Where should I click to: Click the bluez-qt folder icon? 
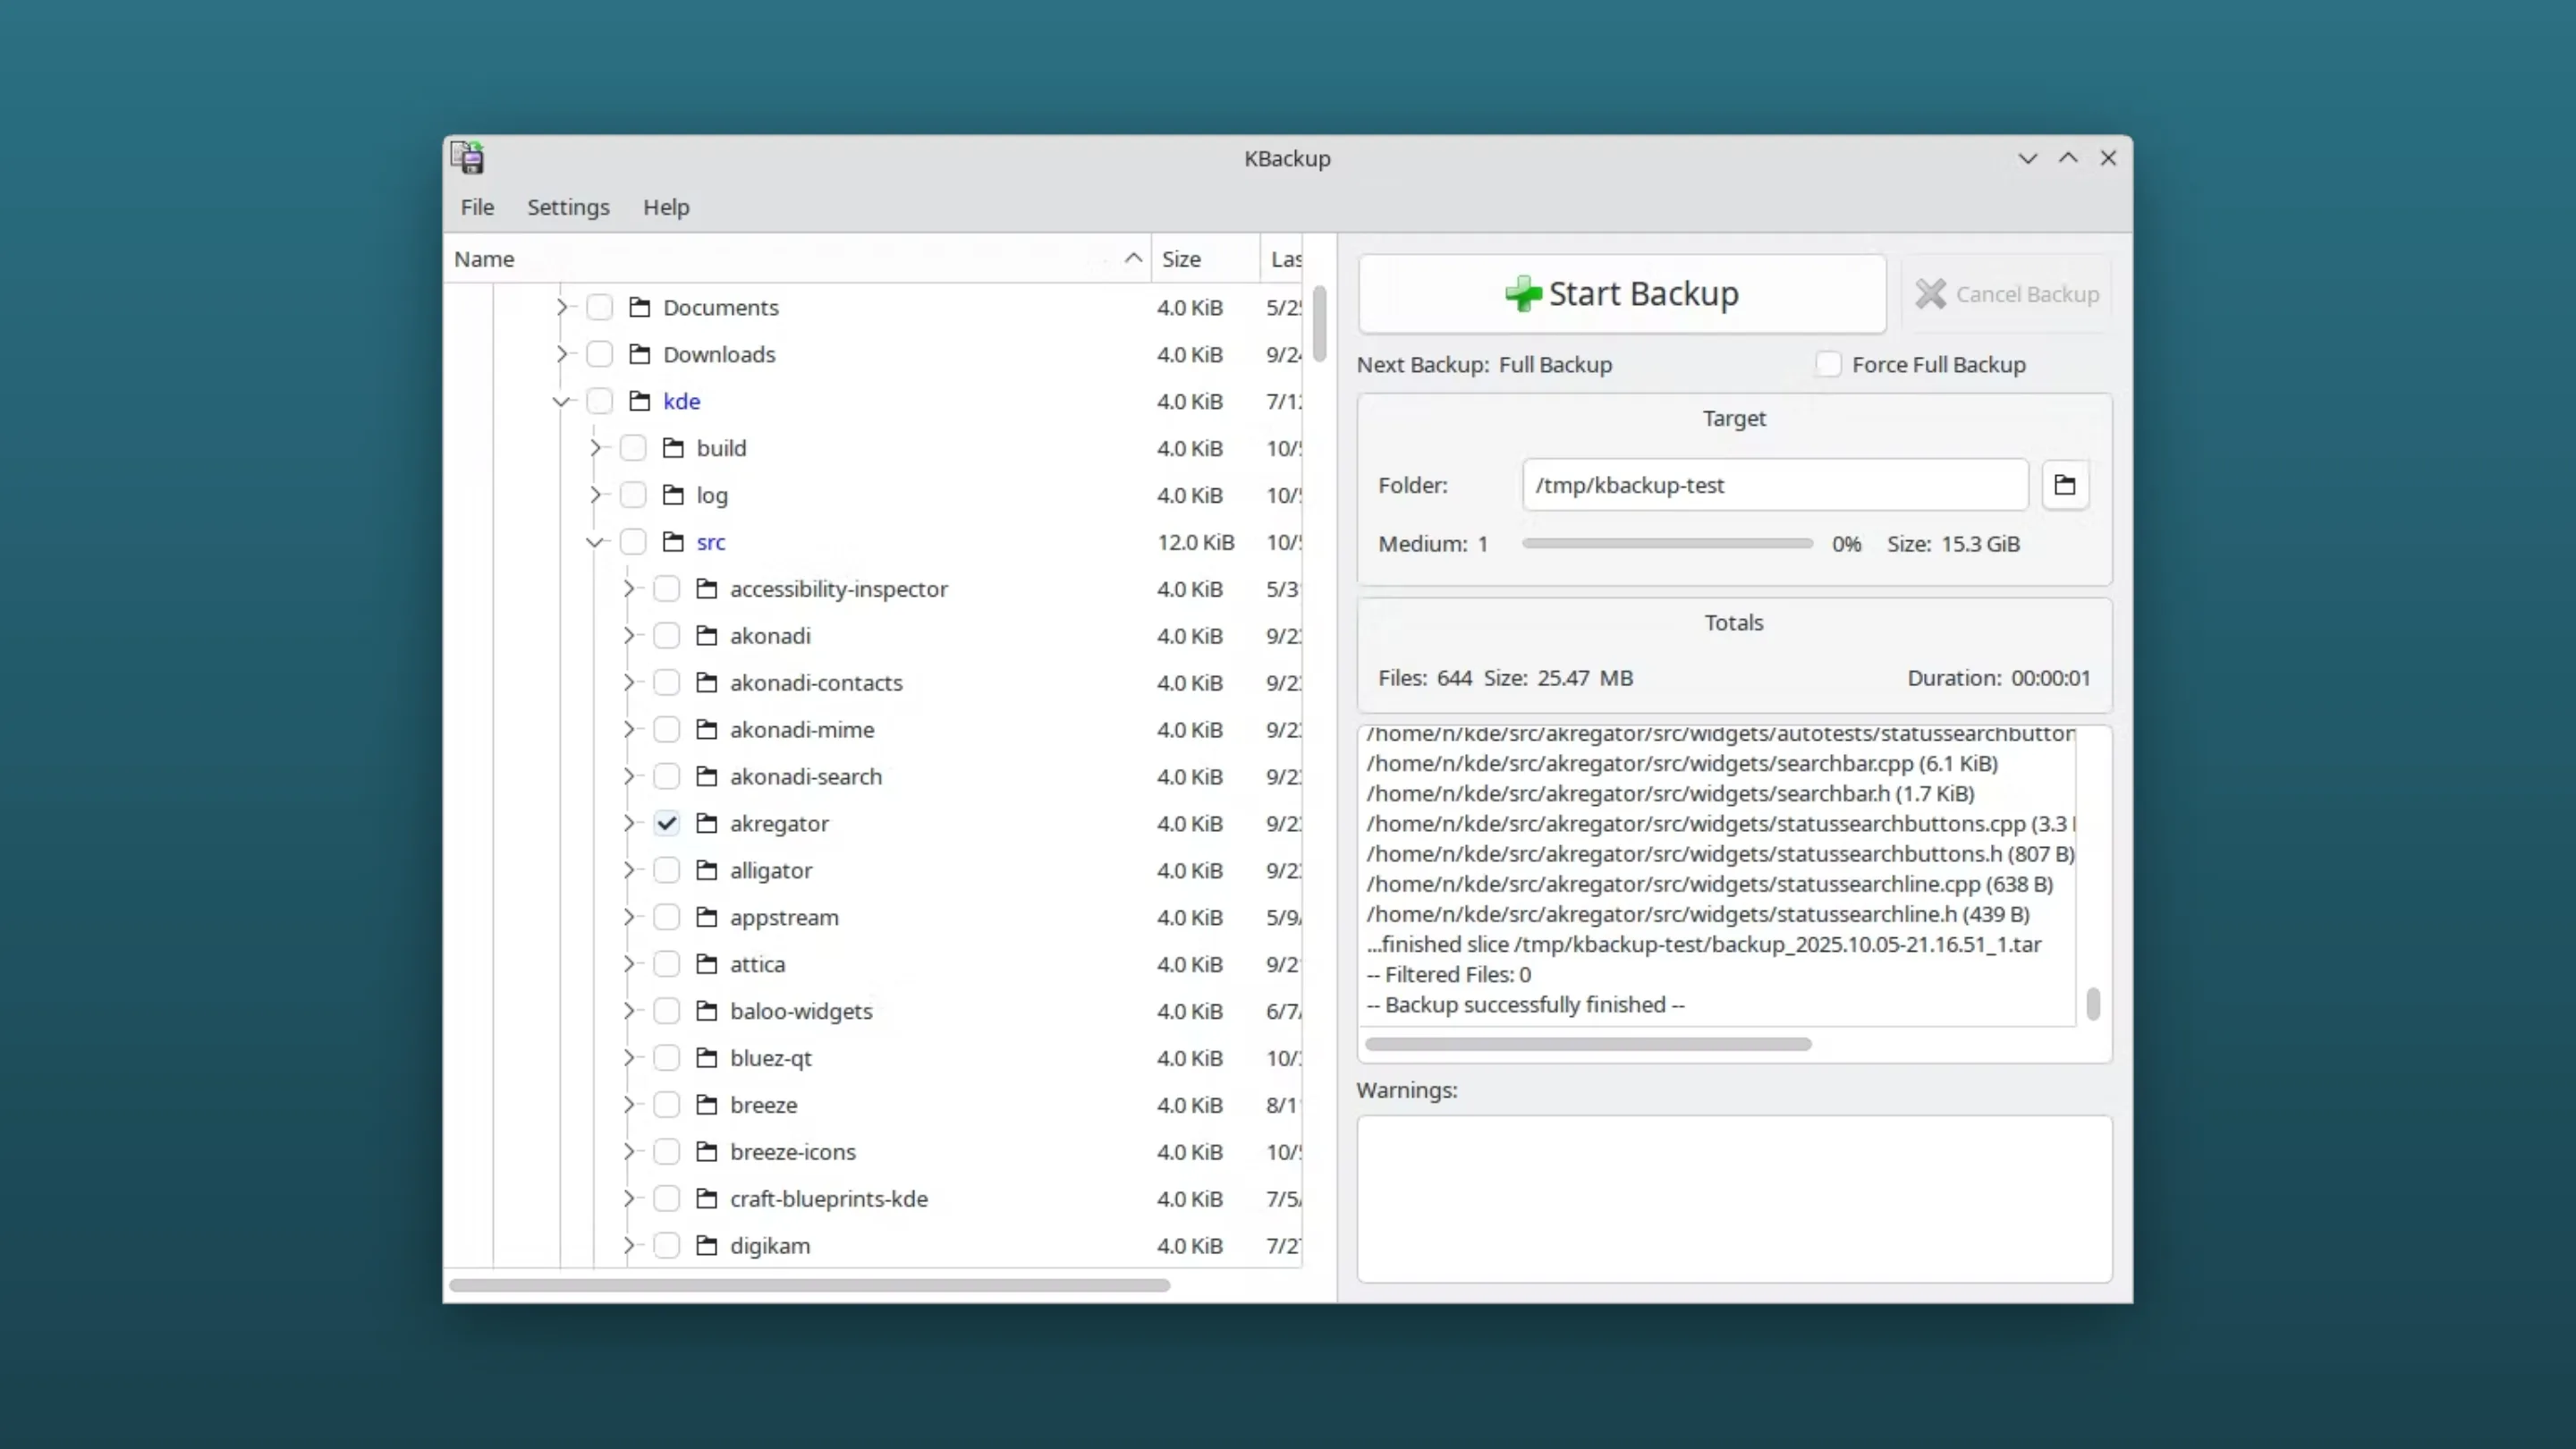[x=707, y=1058]
